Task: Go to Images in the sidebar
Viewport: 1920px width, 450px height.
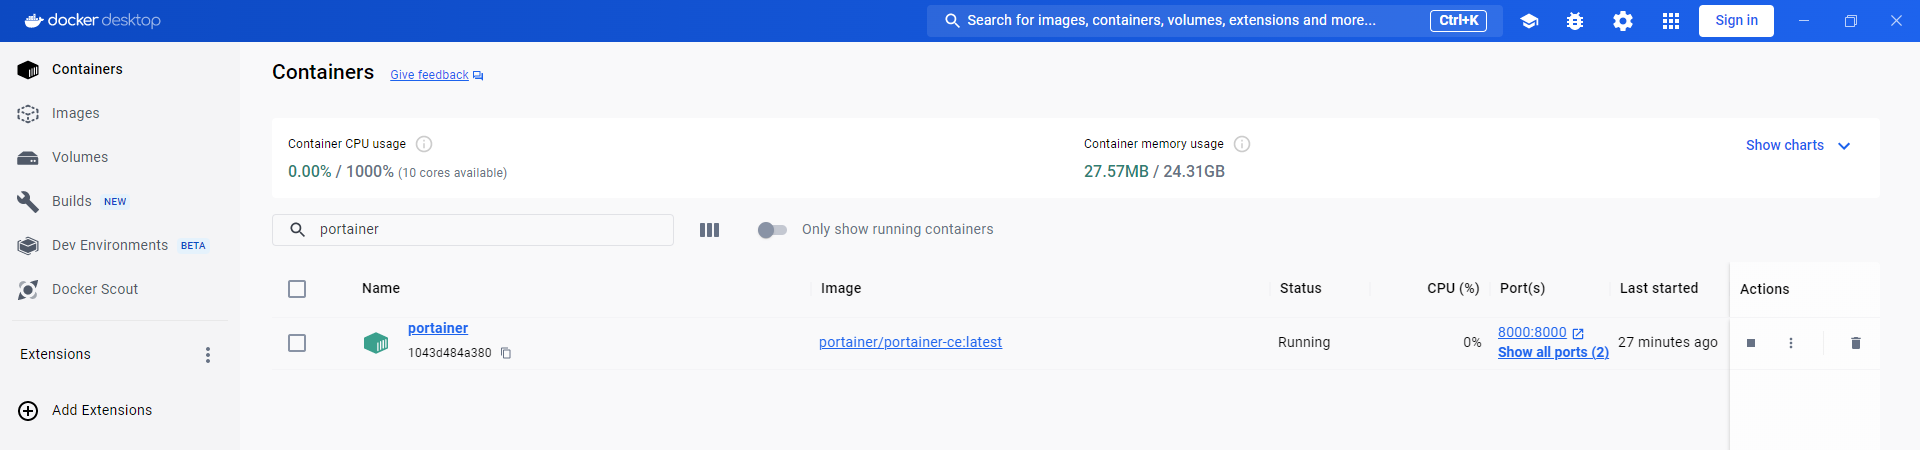Action: pyautogui.click(x=76, y=113)
